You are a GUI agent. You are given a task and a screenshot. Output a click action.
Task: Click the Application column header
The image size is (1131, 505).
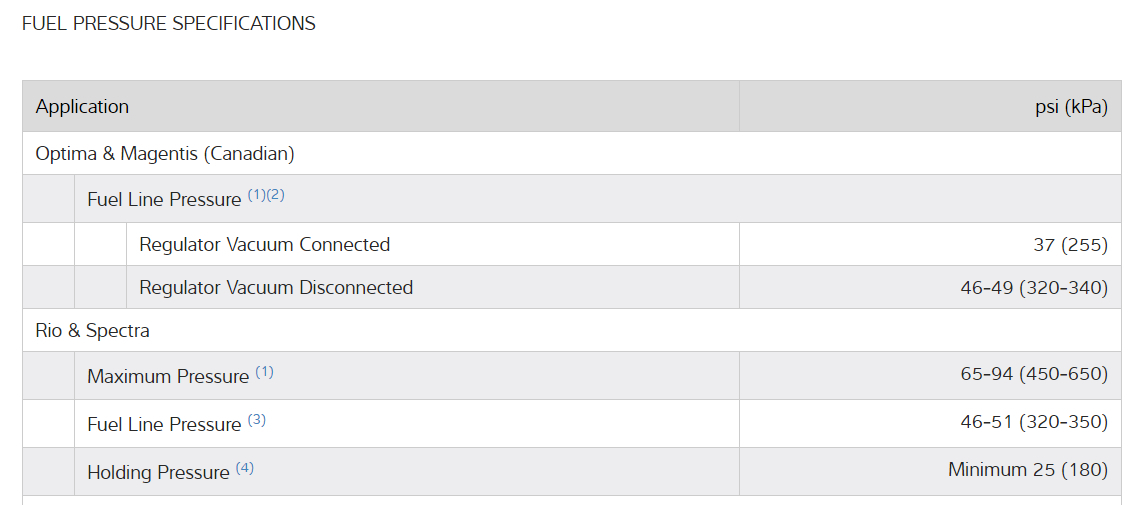click(82, 106)
